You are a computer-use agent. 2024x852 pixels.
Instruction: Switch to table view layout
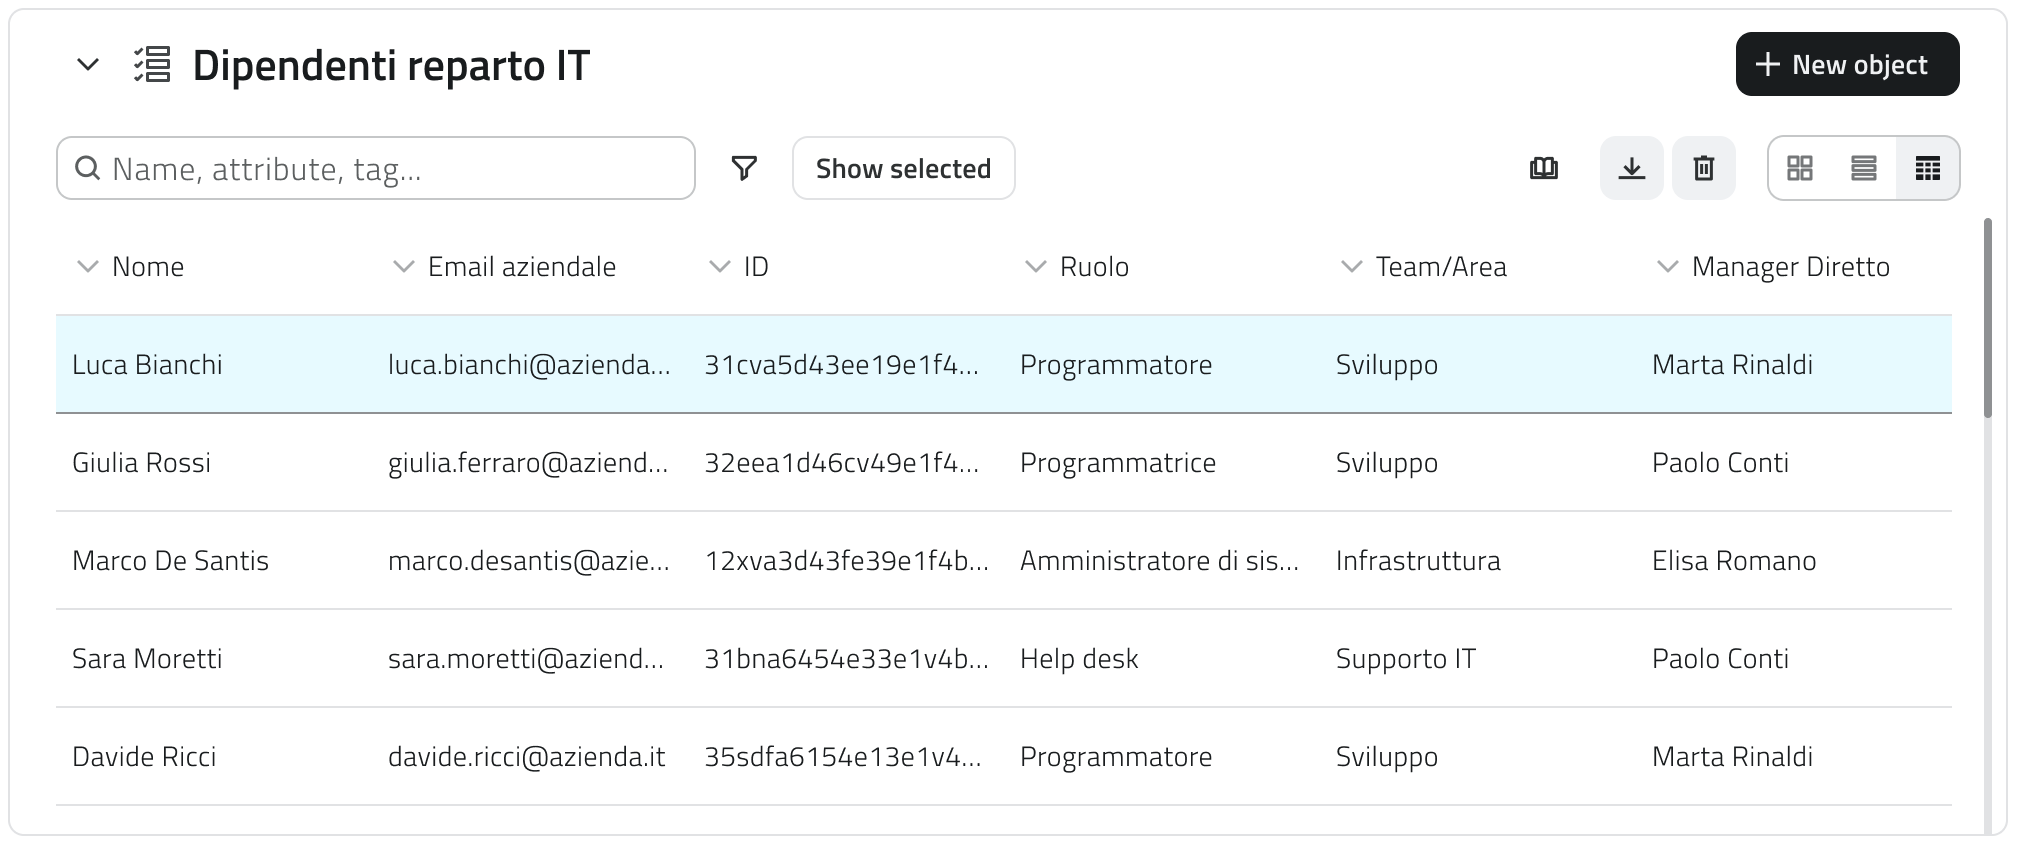pyautogui.click(x=1928, y=168)
